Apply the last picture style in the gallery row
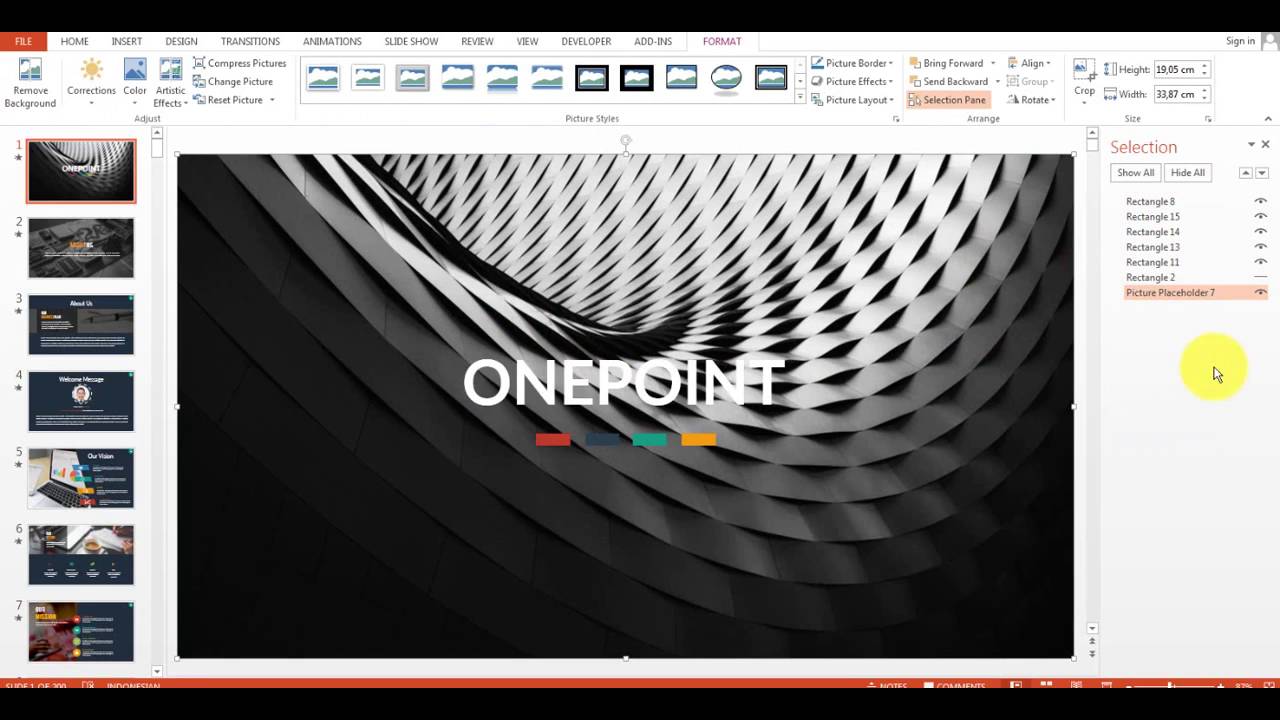Viewport: 1280px width, 720px height. point(771,77)
